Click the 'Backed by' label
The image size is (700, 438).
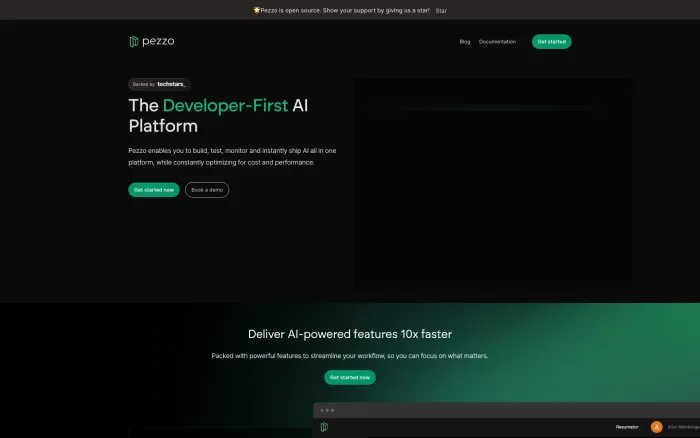click(143, 84)
